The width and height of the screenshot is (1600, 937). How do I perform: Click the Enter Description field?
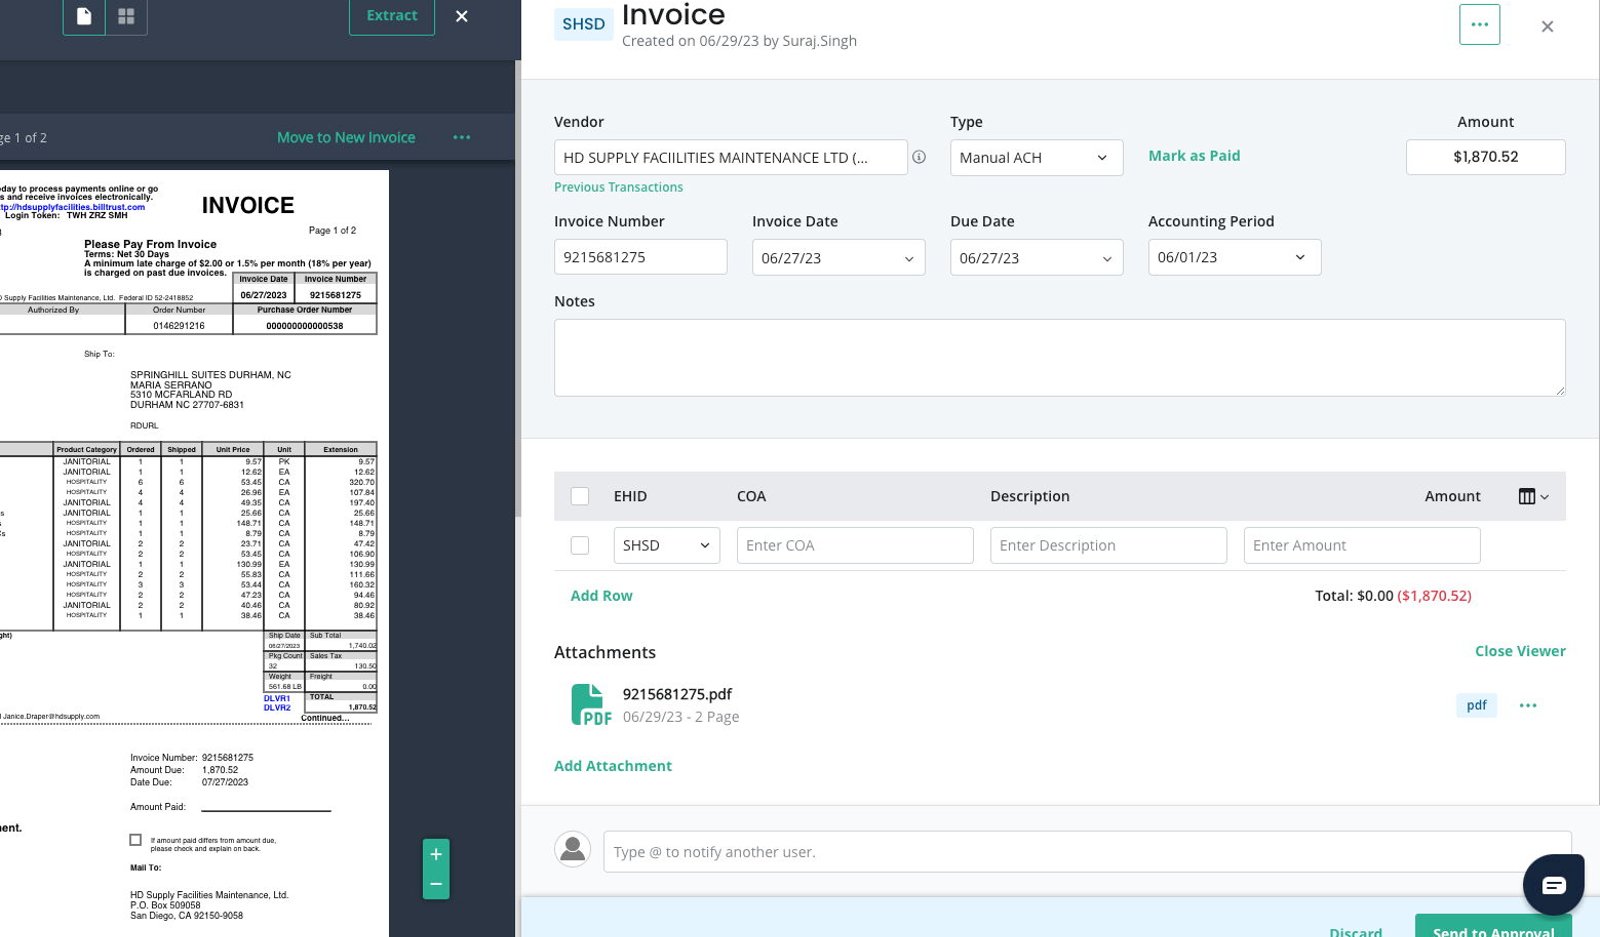pyautogui.click(x=1108, y=545)
